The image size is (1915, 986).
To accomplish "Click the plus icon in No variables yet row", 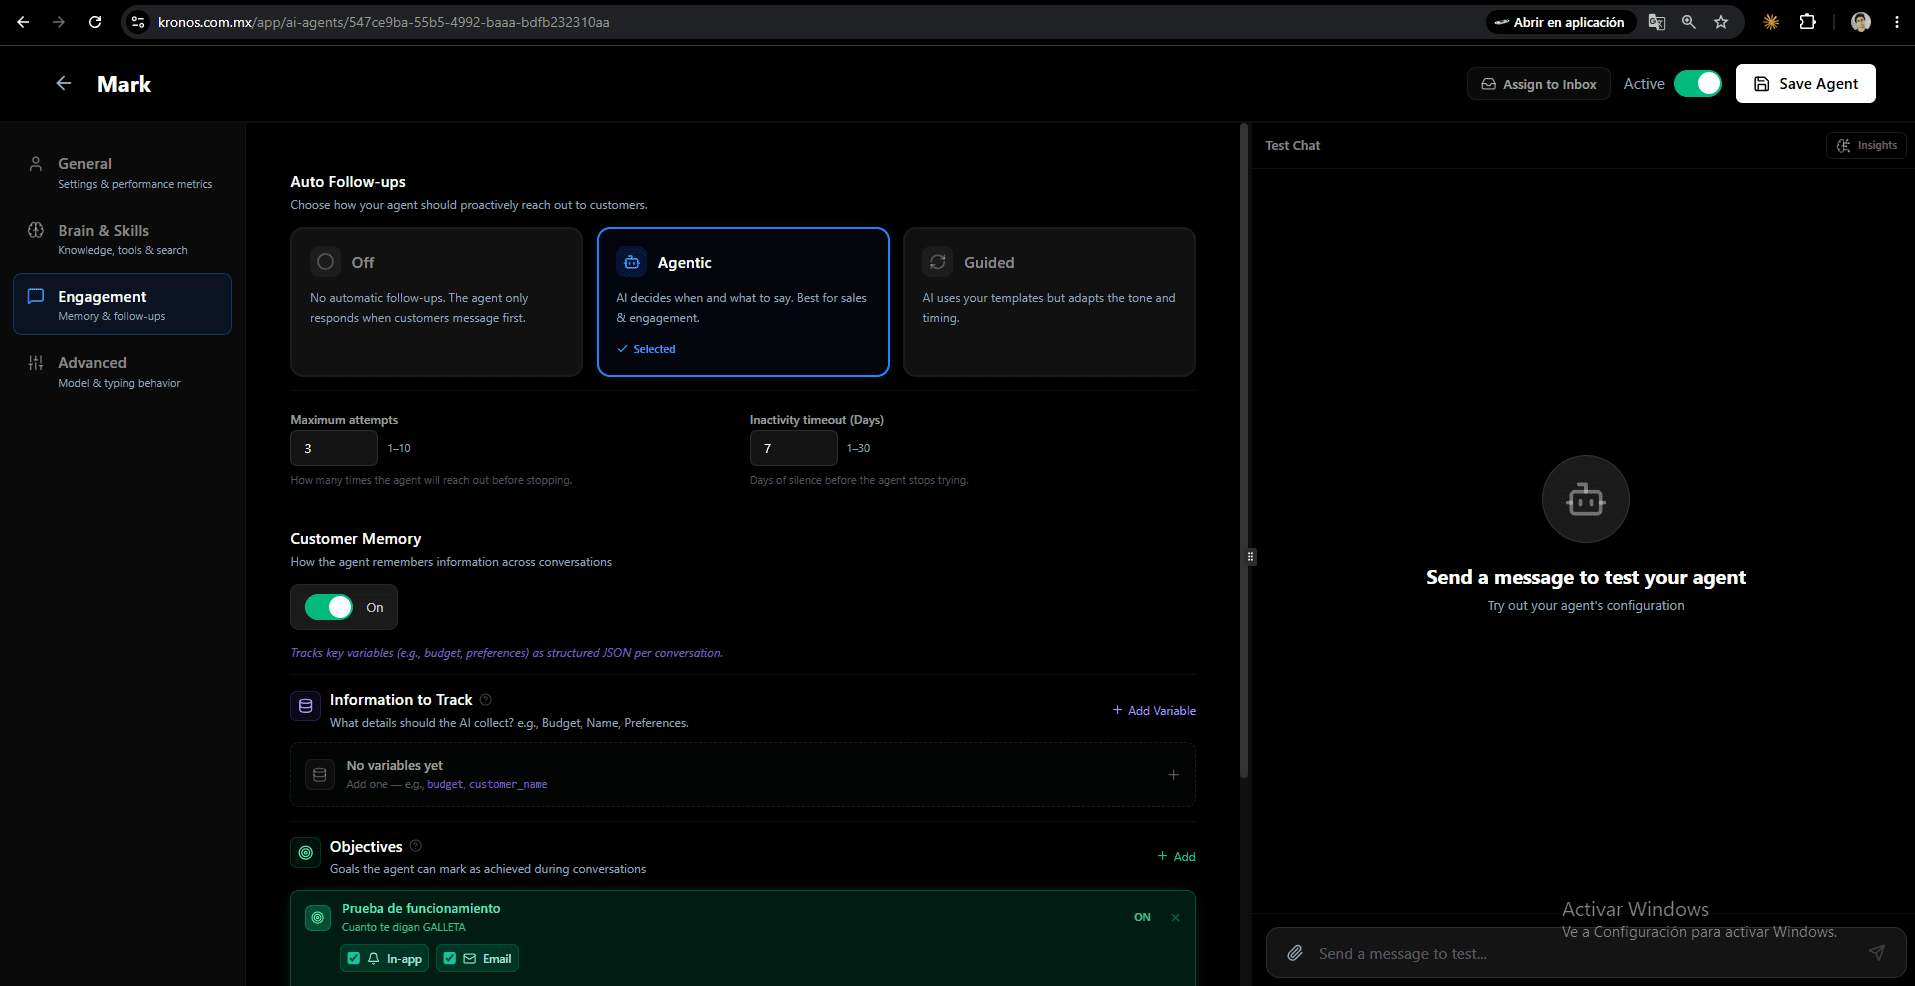I will 1174,775.
